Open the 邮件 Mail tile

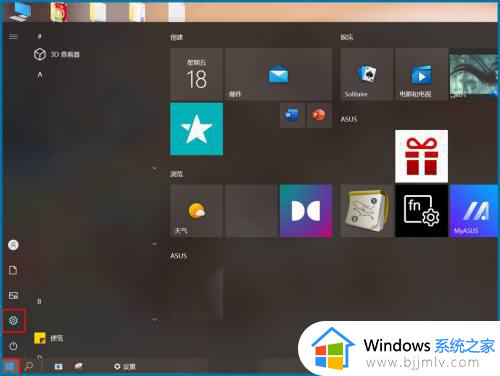(278, 74)
